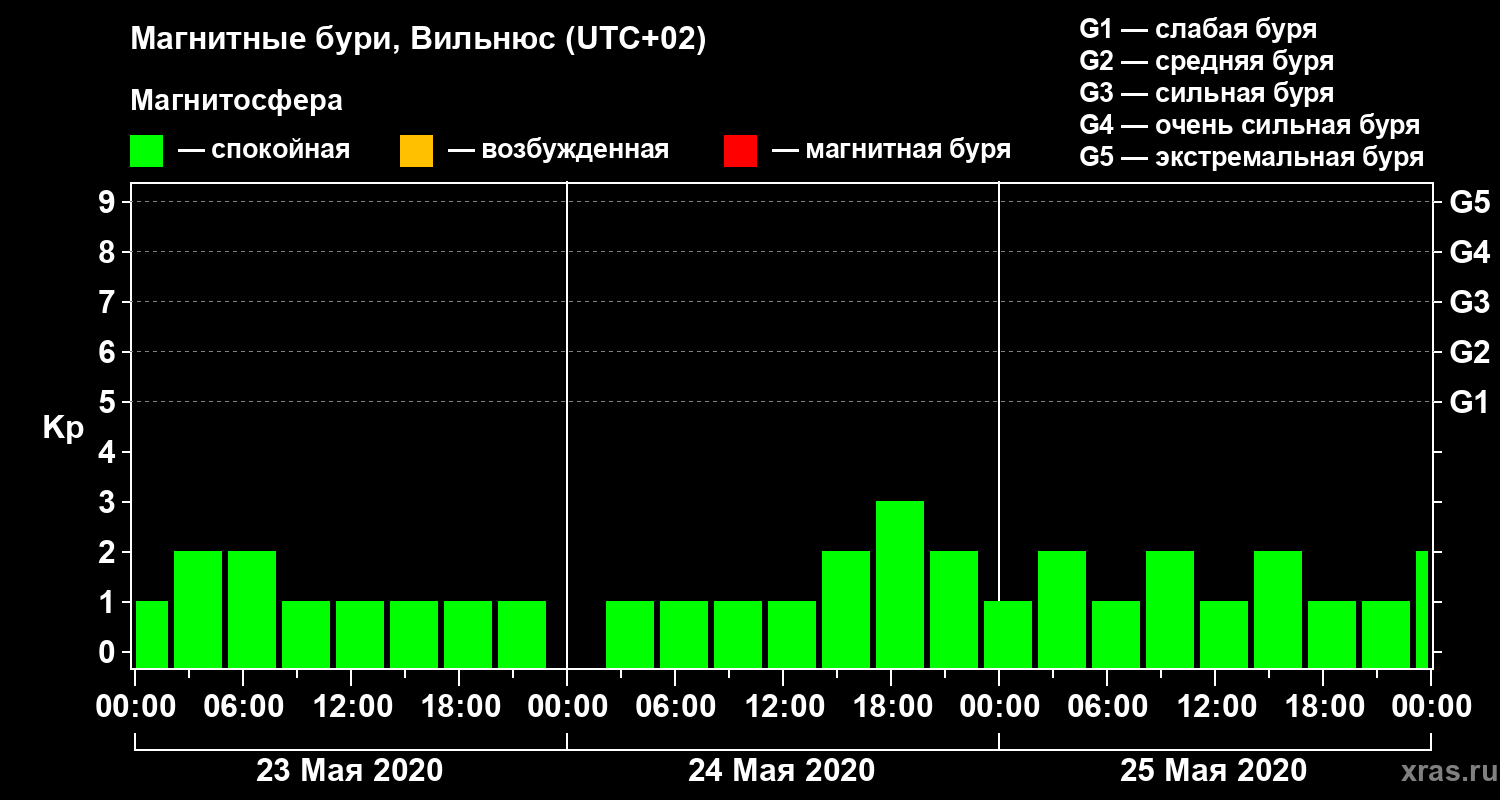
Task: Click the 'G2 — средняя буря' legend line
Action: 1207,61
